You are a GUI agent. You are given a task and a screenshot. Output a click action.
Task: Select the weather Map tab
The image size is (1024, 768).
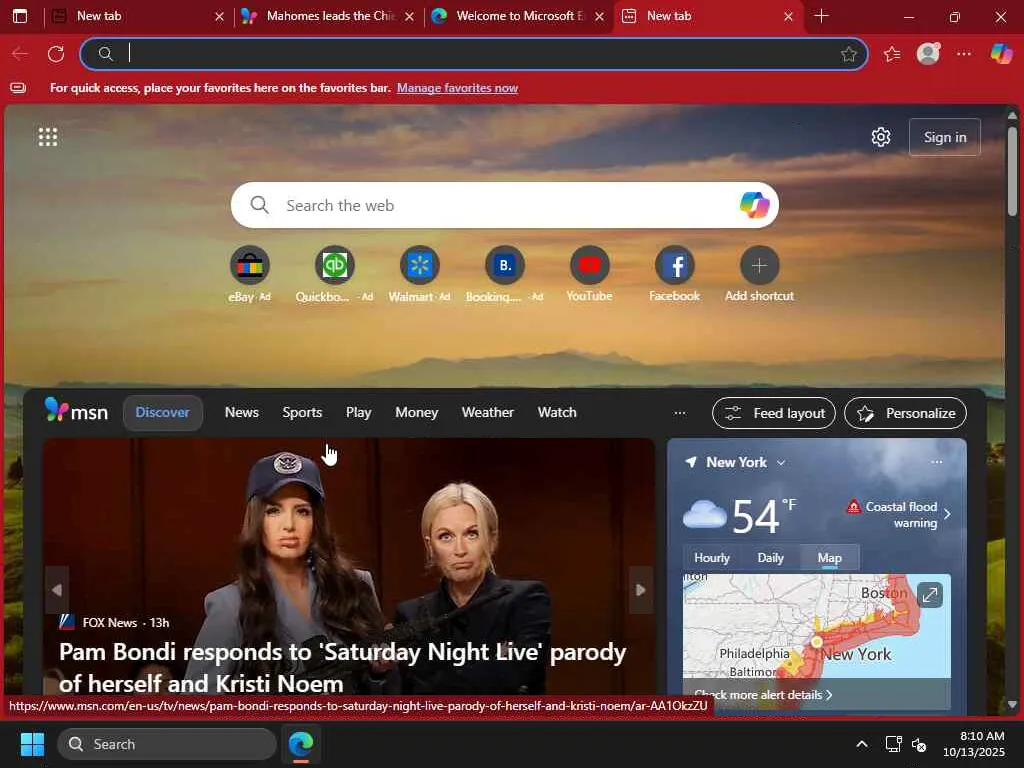pyautogui.click(x=829, y=558)
